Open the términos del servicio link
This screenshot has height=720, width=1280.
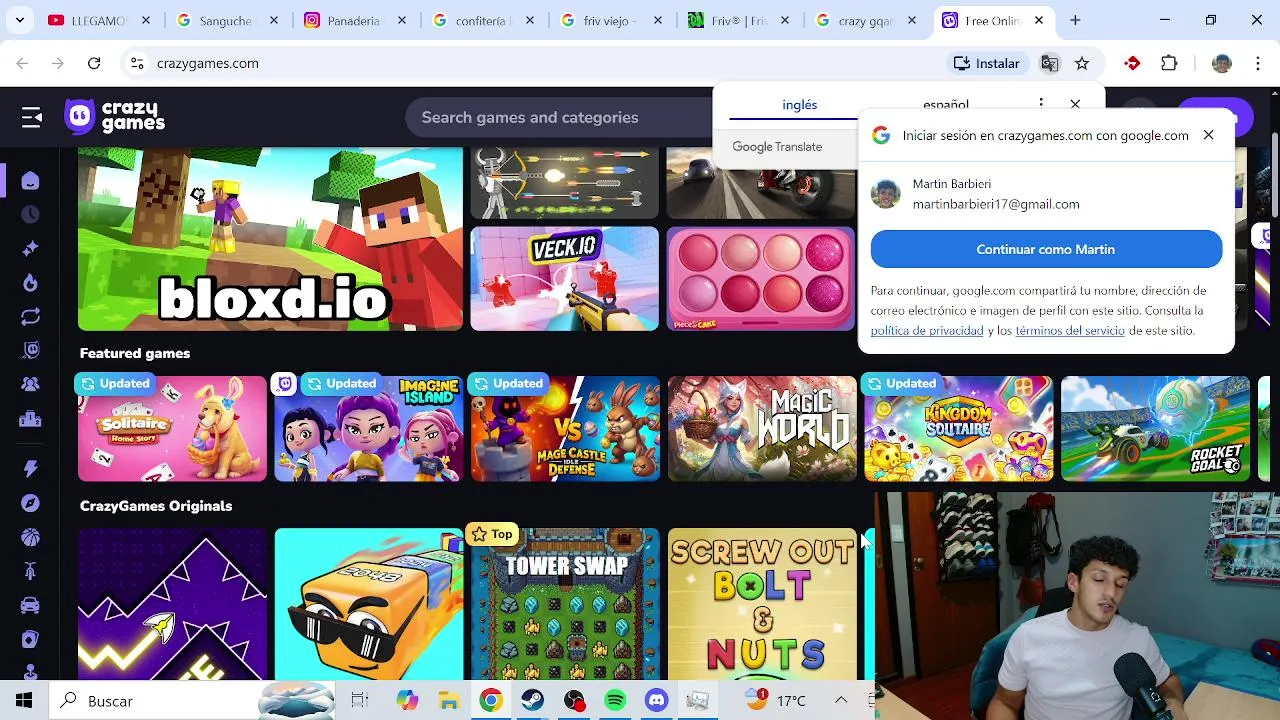click(1070, 331)
